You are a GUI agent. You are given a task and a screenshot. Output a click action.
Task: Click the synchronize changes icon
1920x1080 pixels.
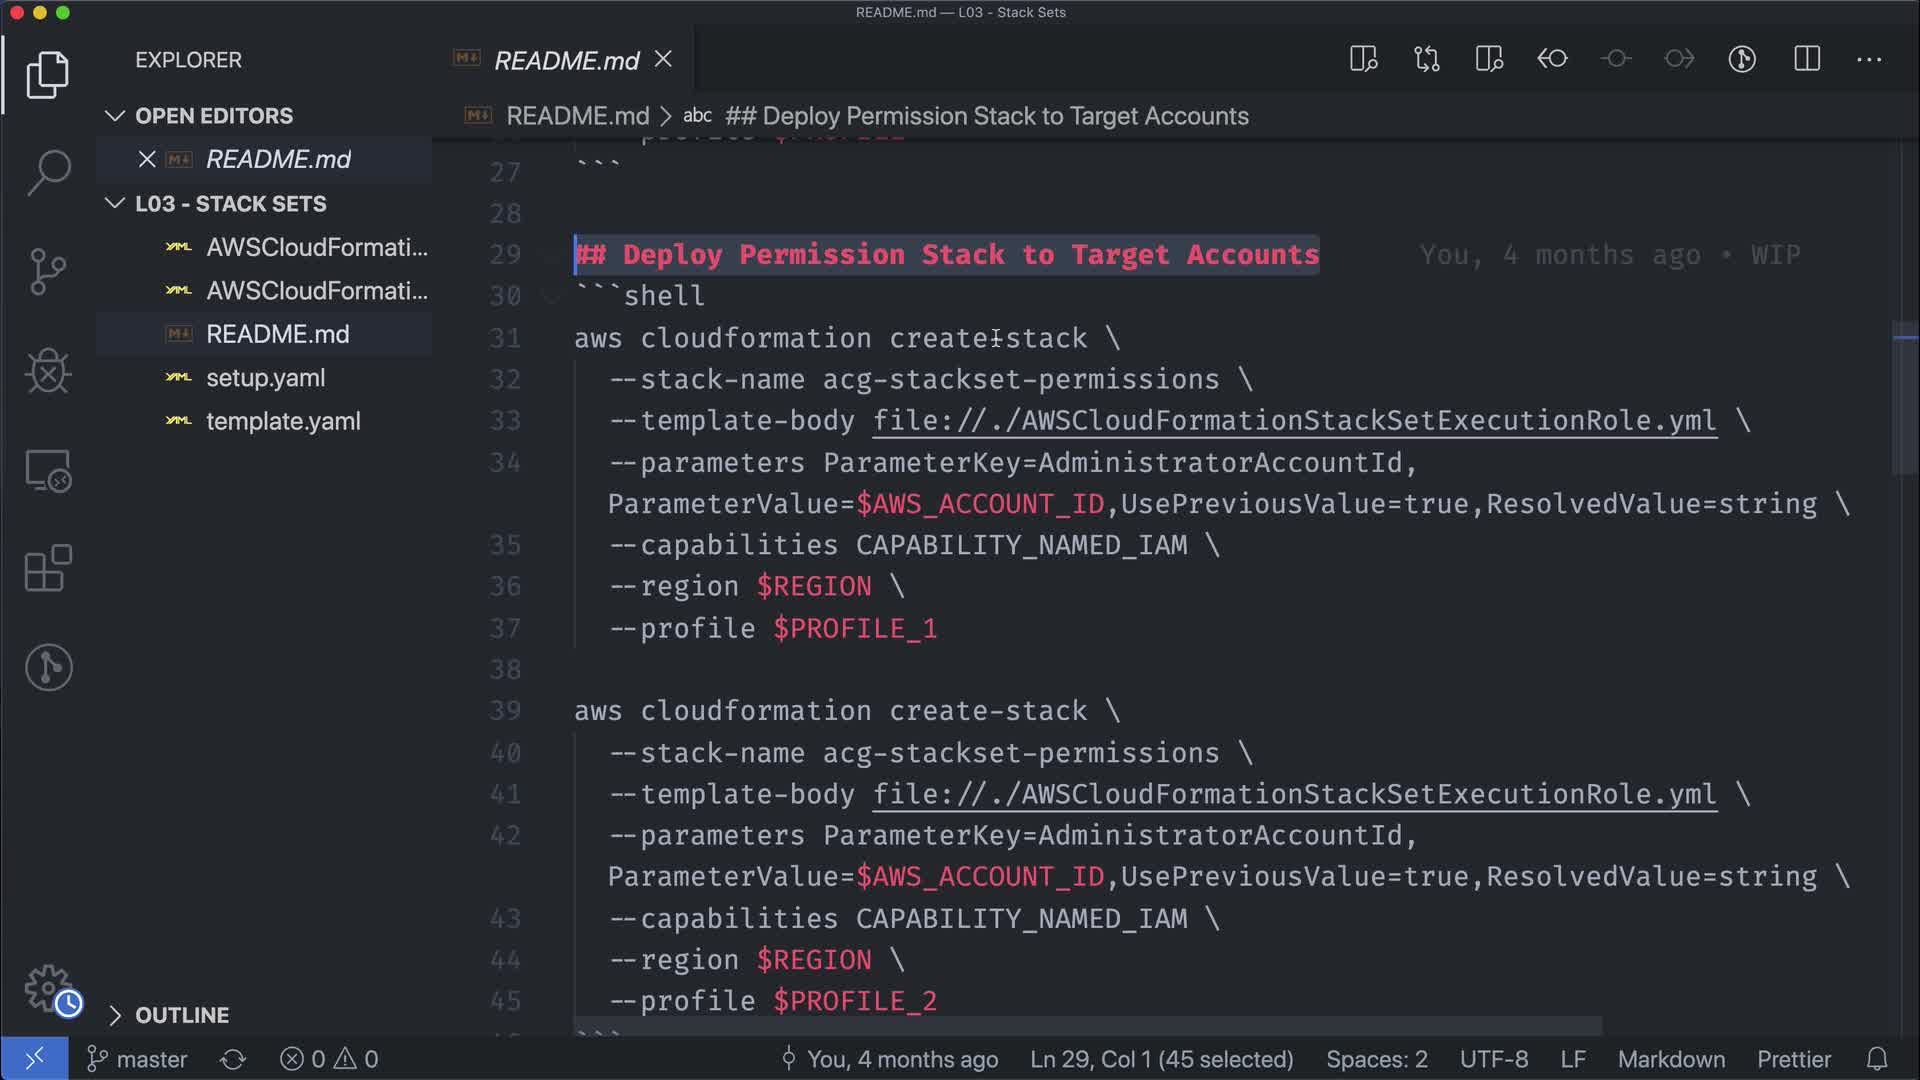coord(233,1059)
